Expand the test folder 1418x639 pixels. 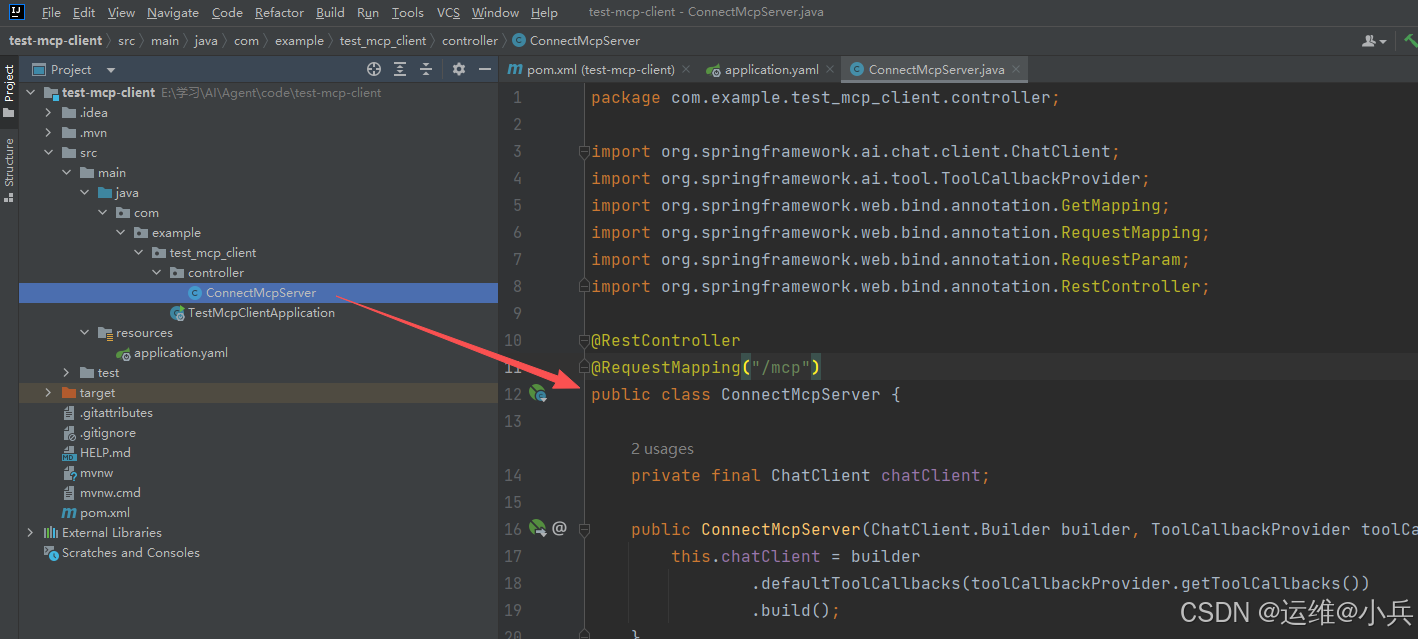click(67, 373)
